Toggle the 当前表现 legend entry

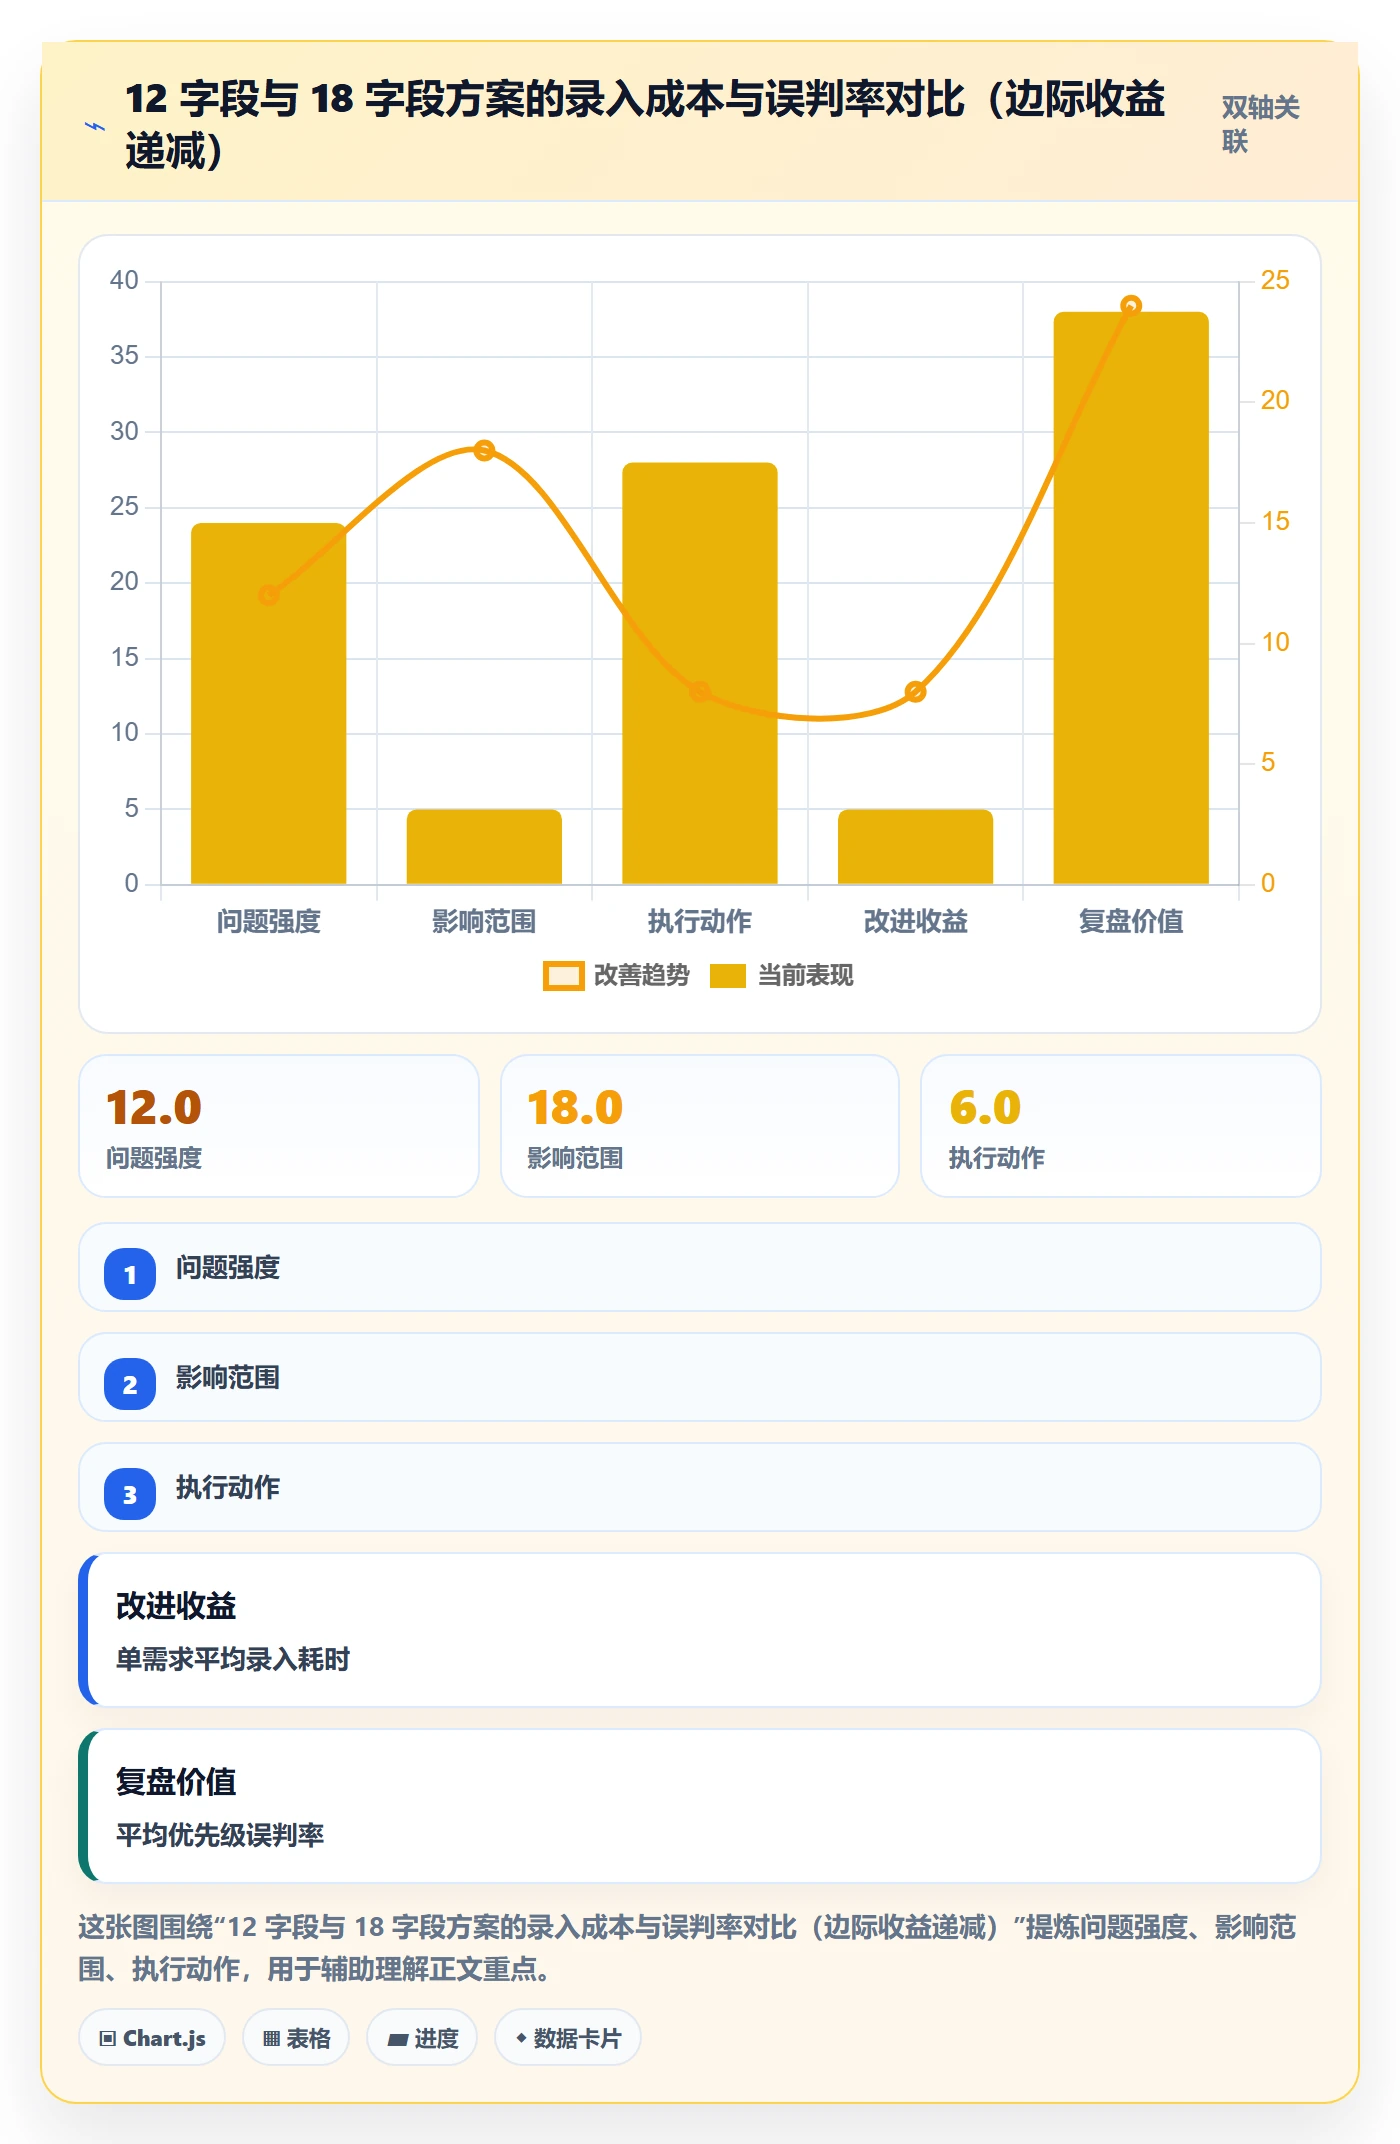coord(781,975)
